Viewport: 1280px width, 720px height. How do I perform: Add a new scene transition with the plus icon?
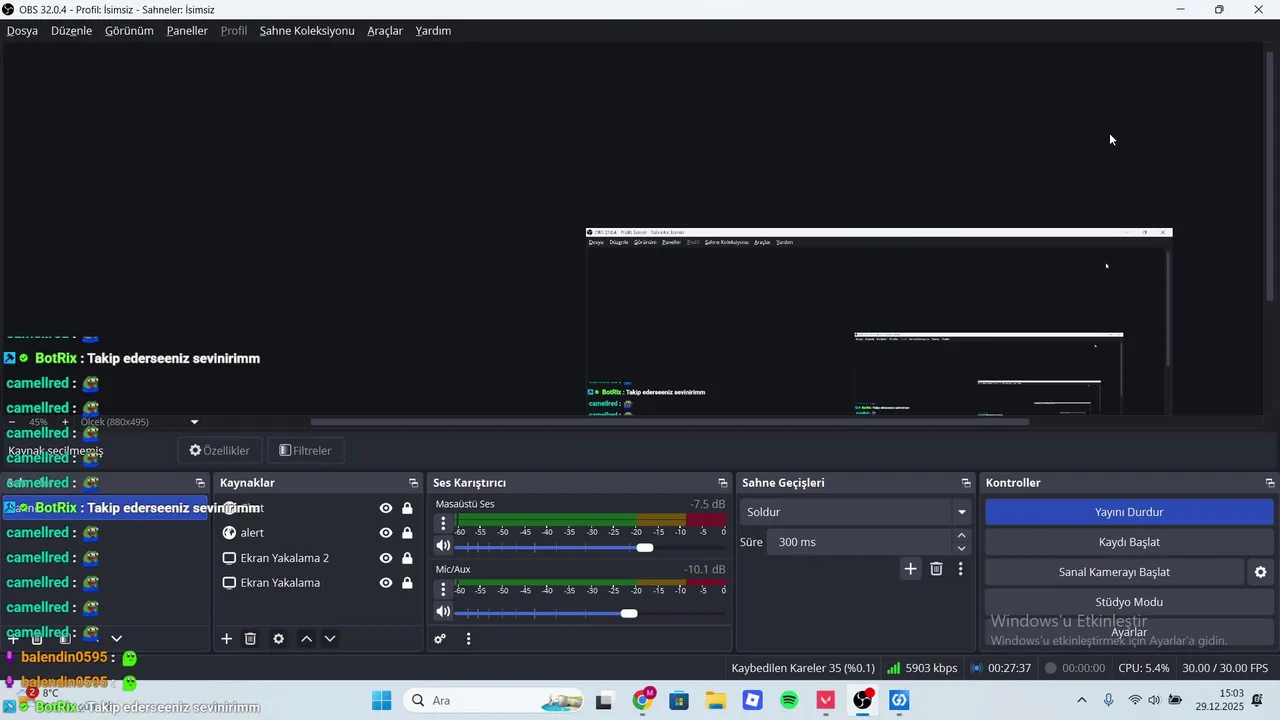pos(910,569)
